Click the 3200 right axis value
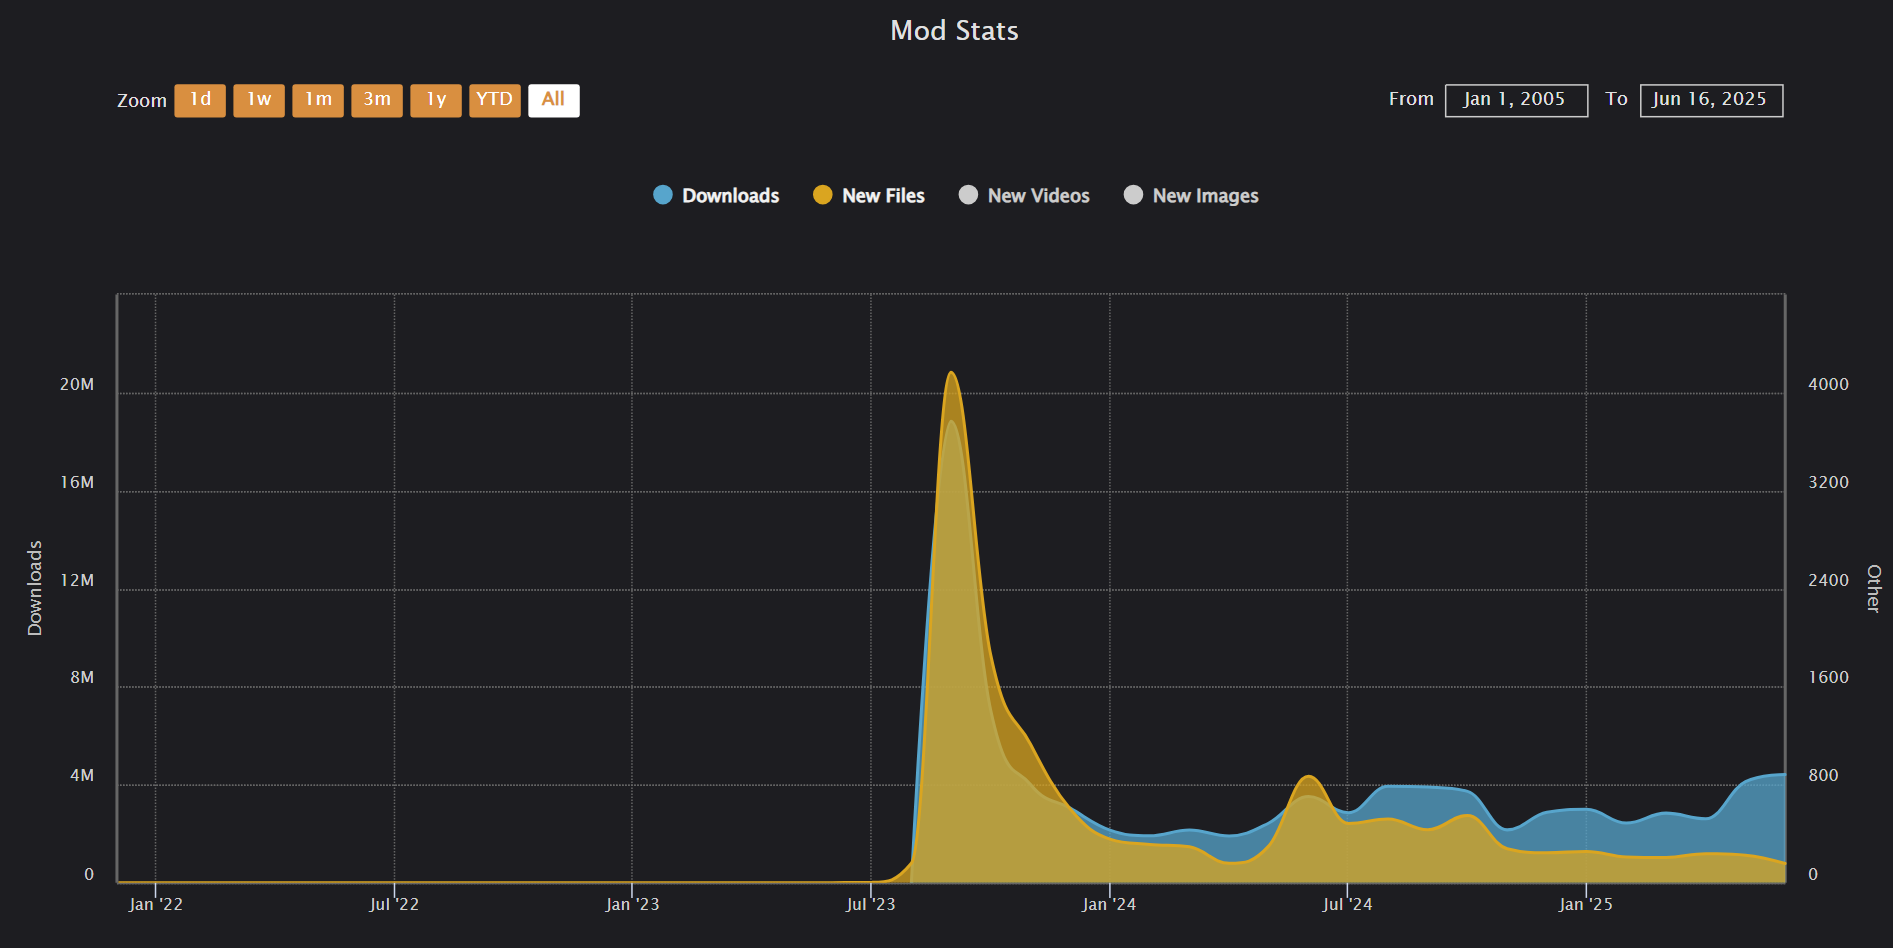 pos(1828,483)
